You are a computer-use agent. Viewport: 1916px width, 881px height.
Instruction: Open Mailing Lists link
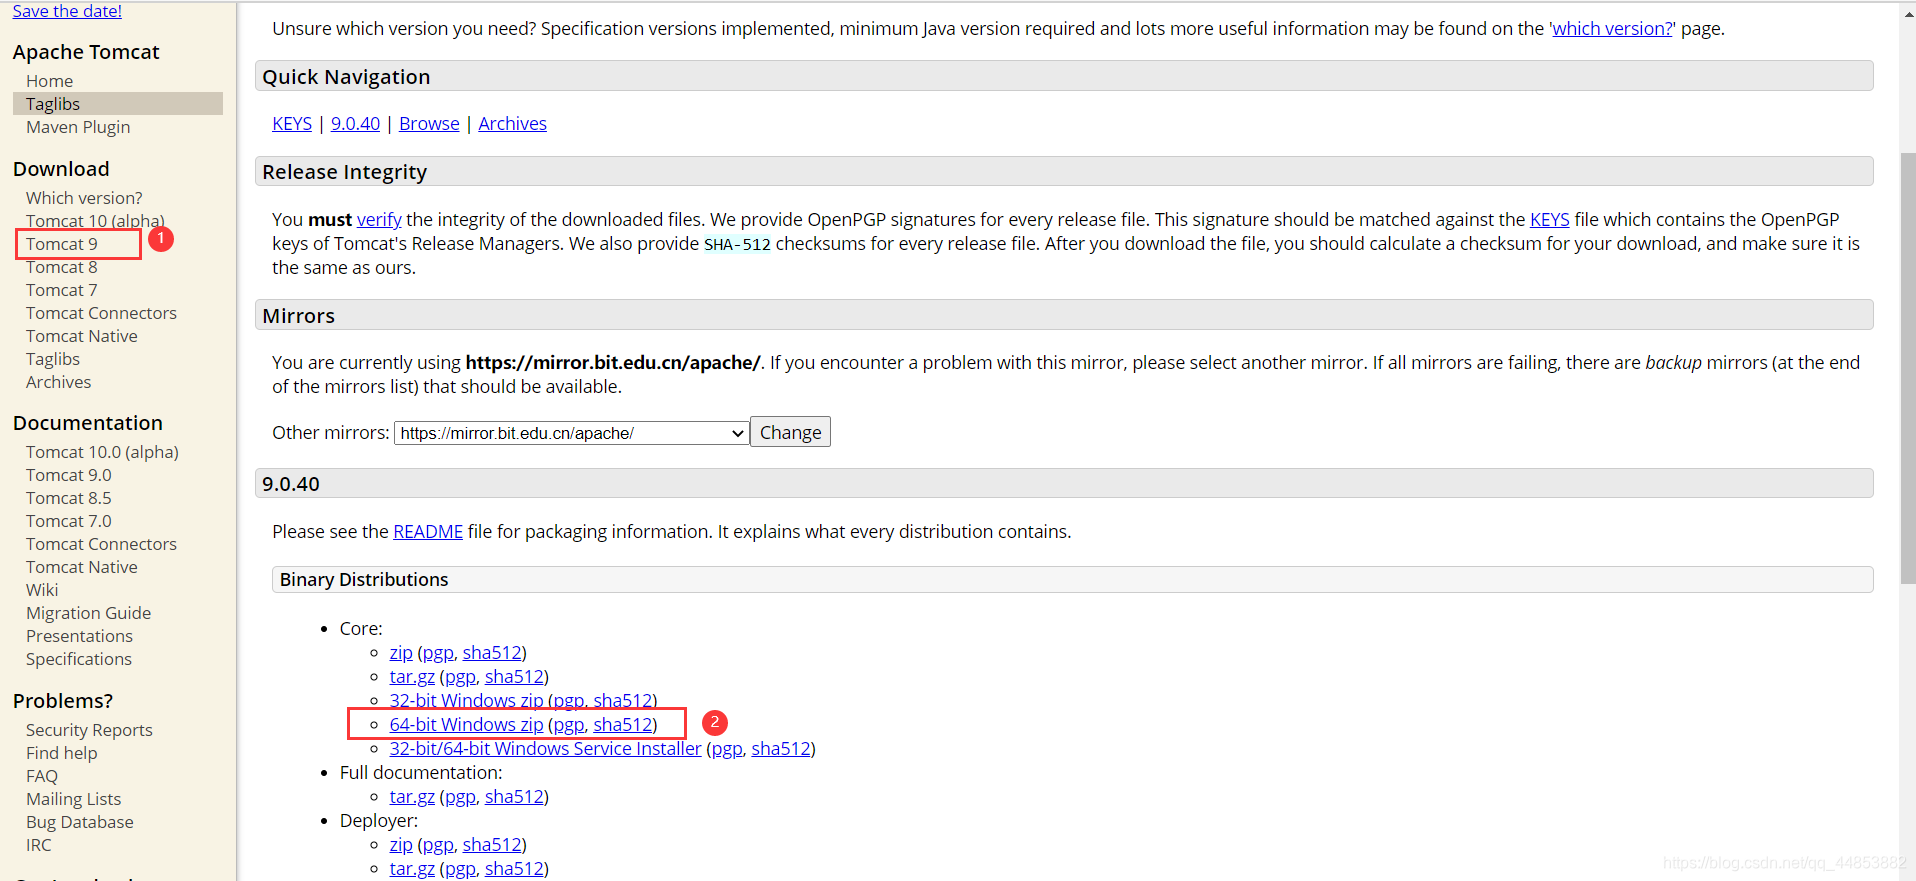pyautogui.click(x=73, y=799)
